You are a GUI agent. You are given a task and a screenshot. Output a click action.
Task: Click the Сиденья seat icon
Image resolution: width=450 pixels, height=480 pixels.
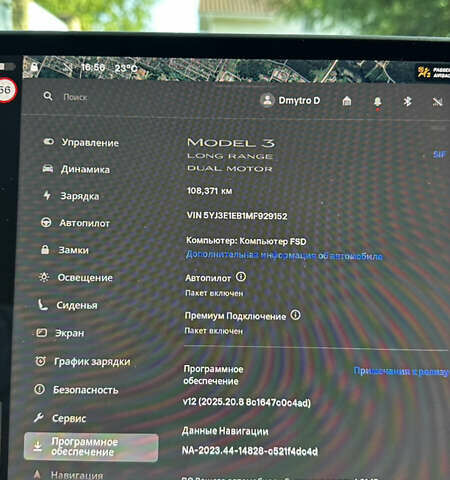43,305
